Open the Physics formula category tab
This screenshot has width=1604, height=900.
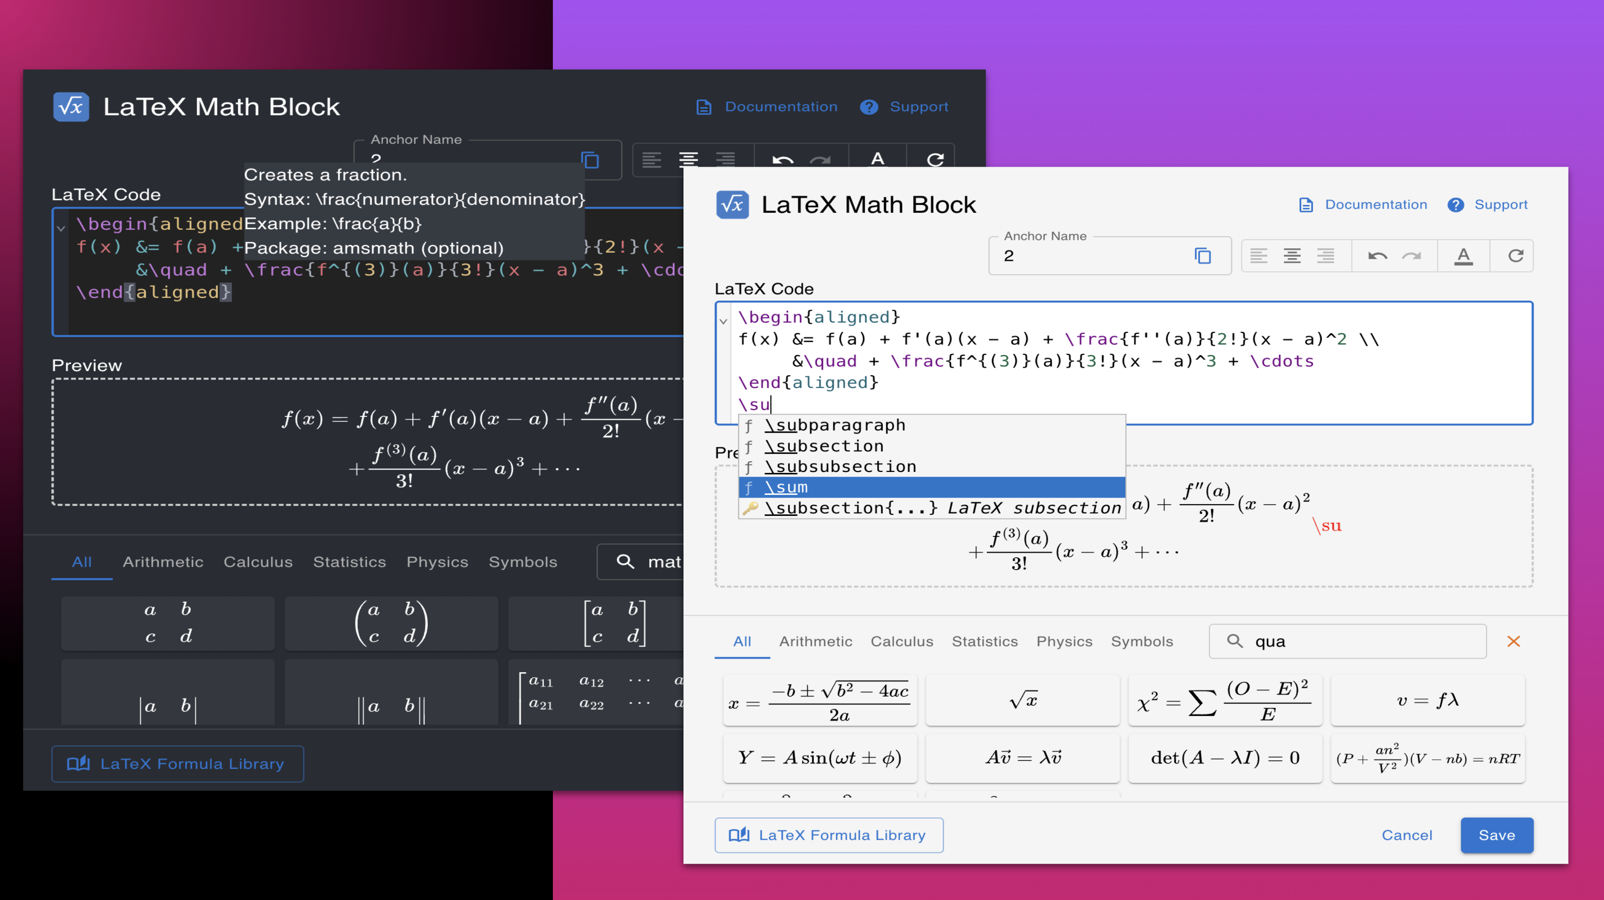1064,641
